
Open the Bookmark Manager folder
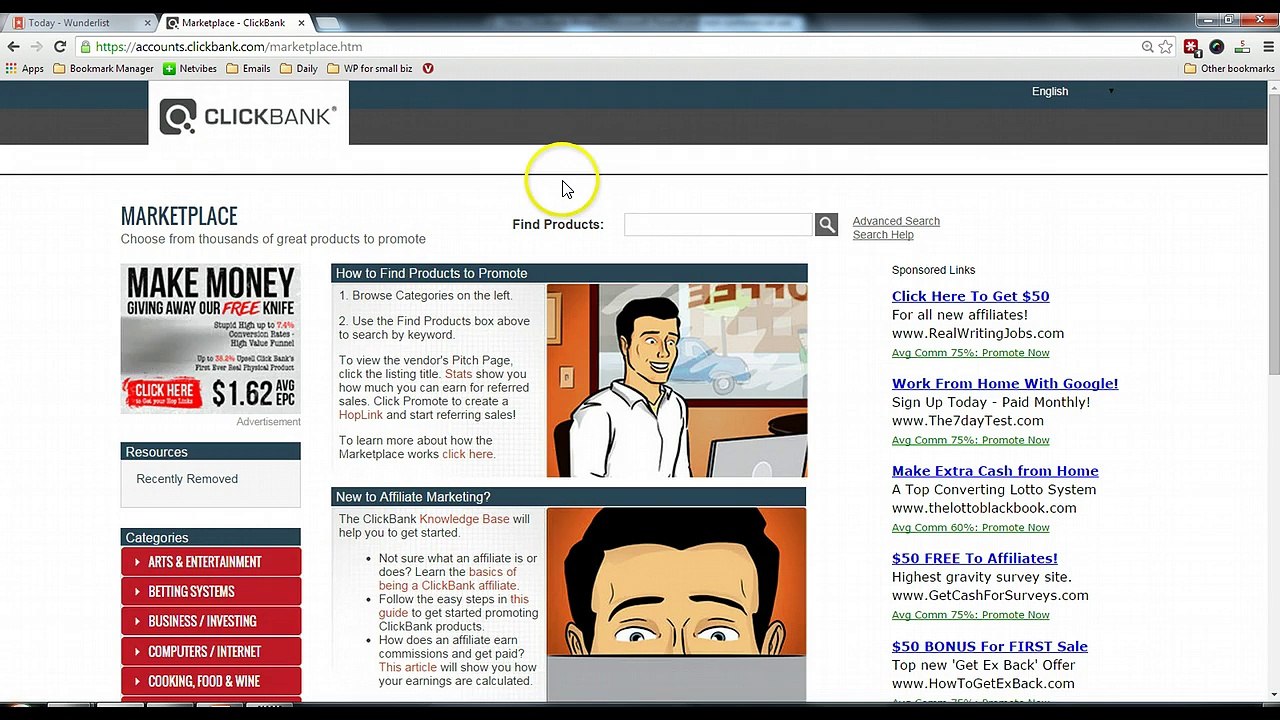[103, 69]
